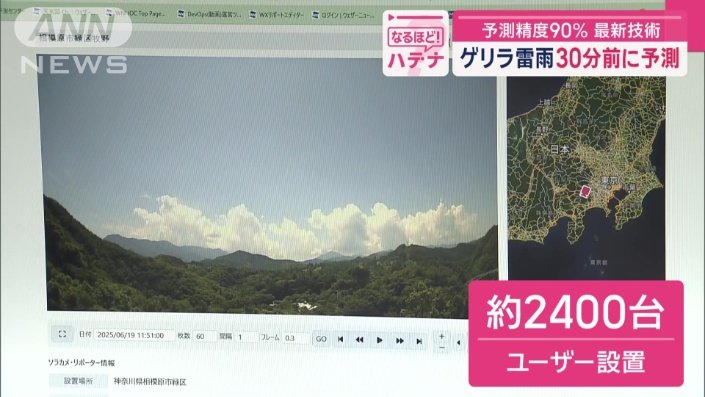Click the left arrow next to zoom controls
The height and width of the screenshot is (397, 705).
pyautogui.click(x=458, y=343)
